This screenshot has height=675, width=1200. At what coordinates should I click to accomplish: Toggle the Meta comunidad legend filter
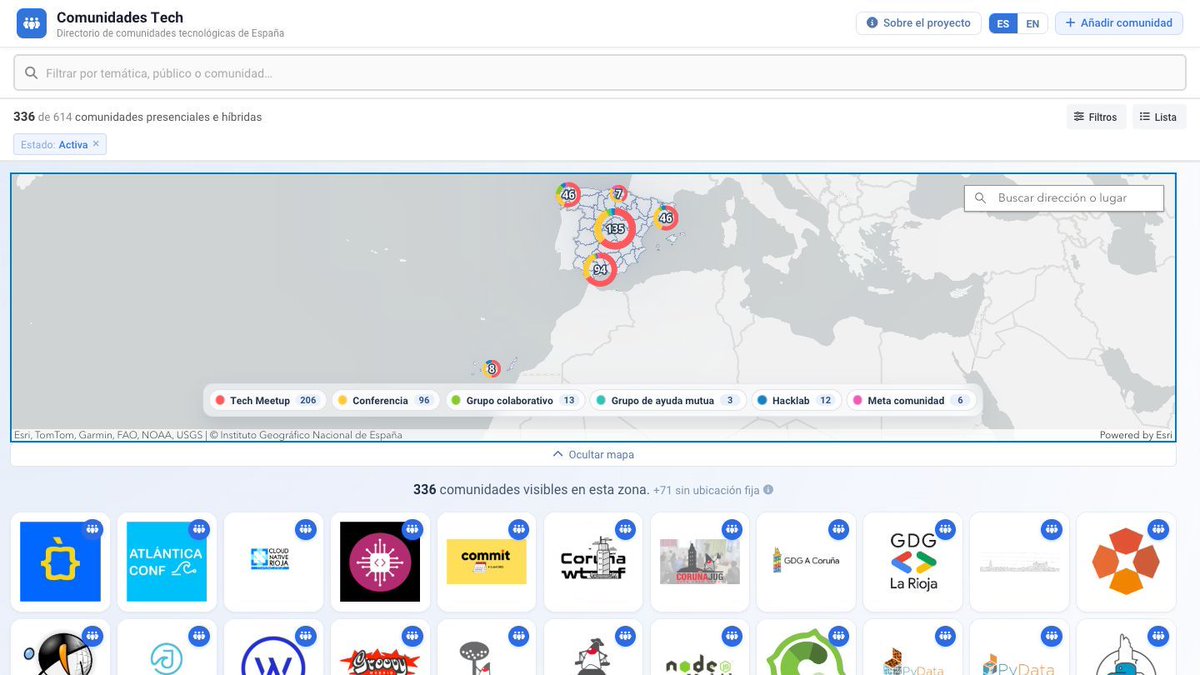click(911, 400)
